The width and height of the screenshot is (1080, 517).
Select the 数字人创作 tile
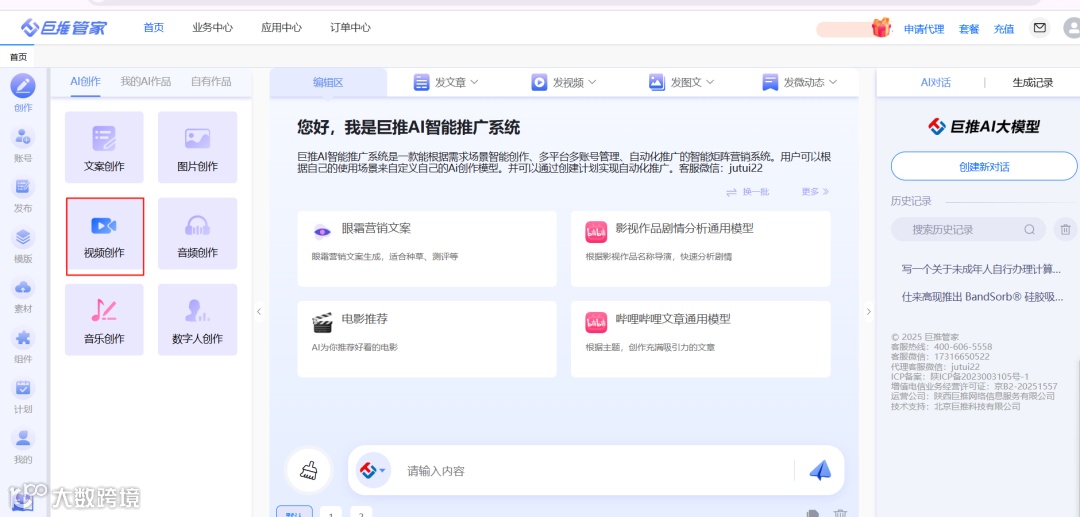[197, 319]
